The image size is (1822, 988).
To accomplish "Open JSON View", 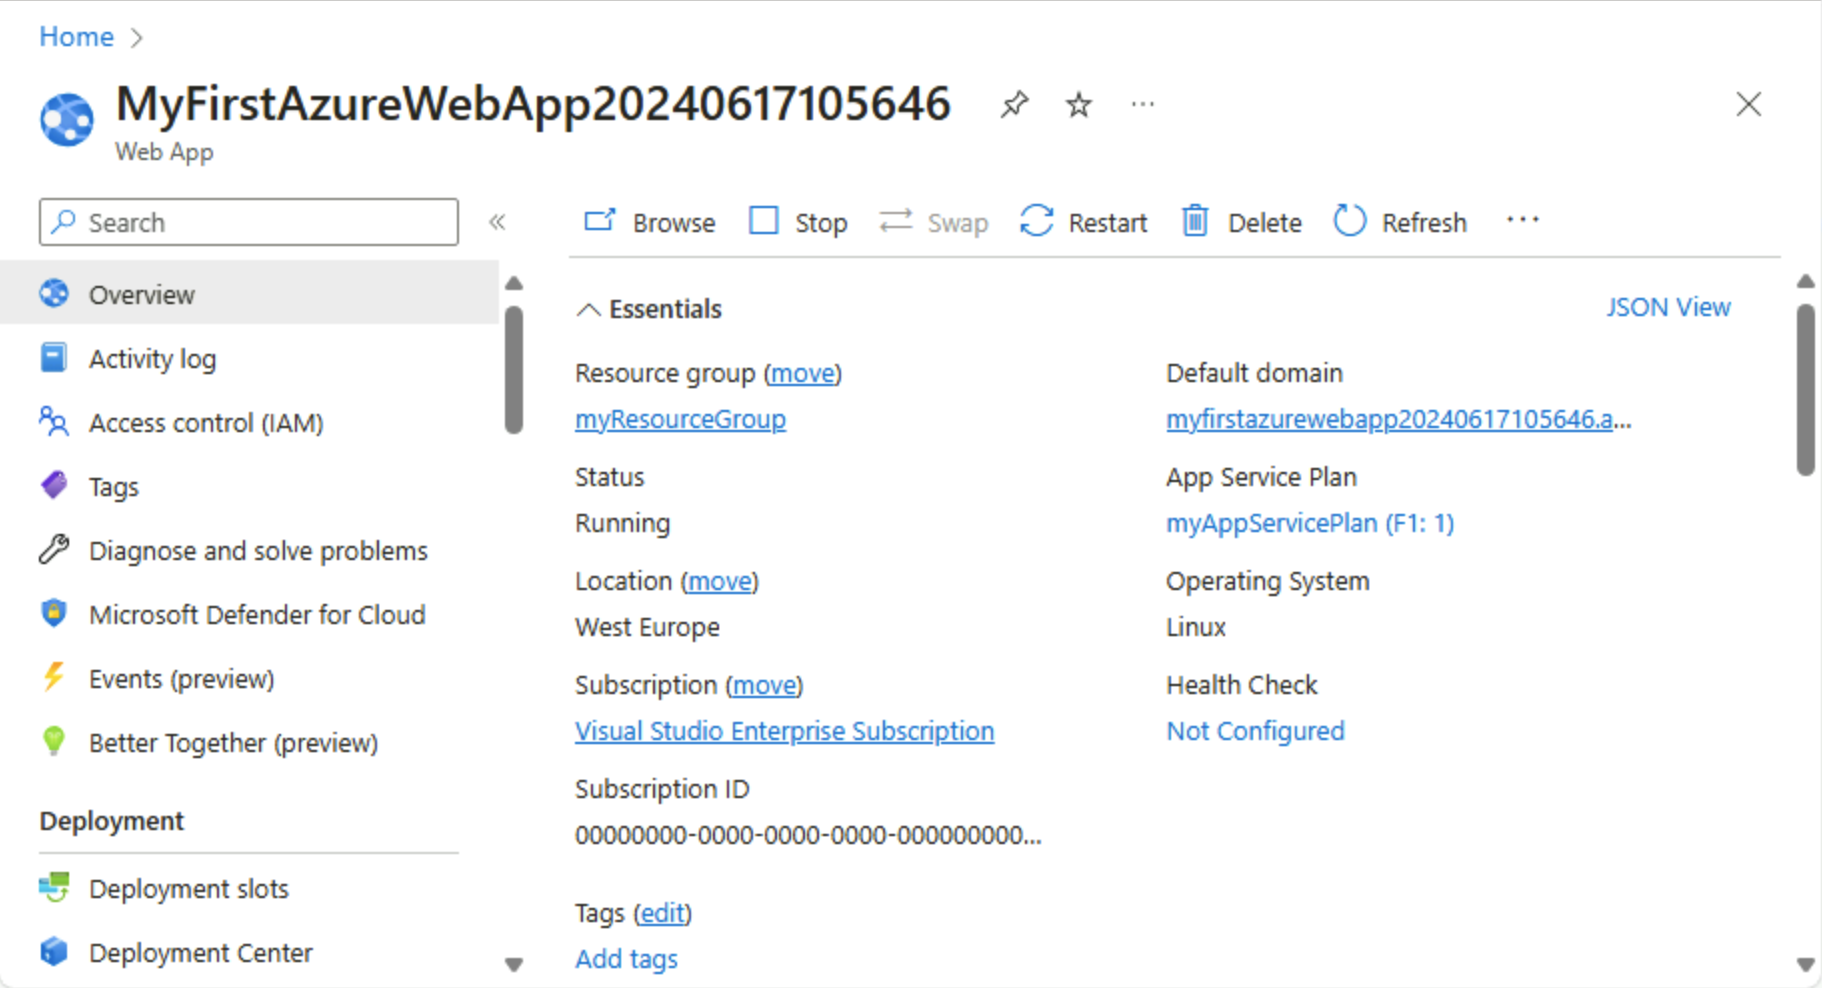I will click(x=1668, y=308).
